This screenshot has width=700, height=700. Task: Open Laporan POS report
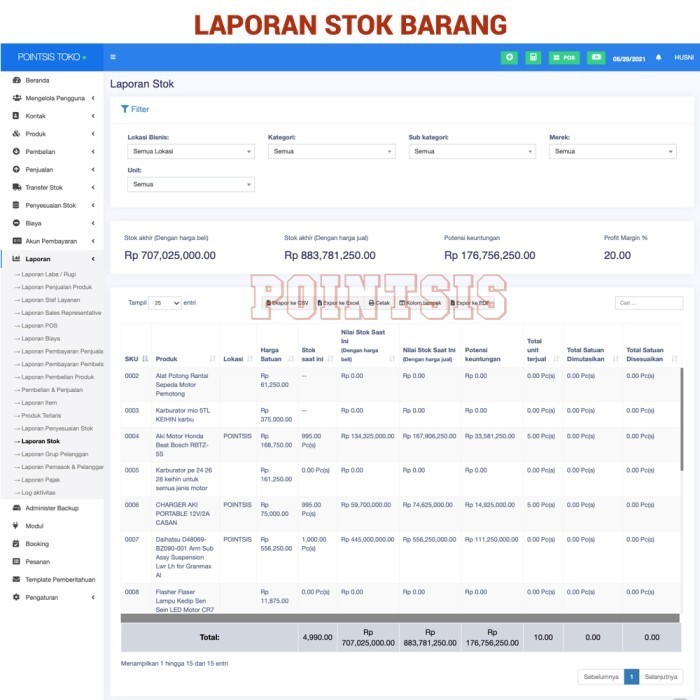(39, 326)
